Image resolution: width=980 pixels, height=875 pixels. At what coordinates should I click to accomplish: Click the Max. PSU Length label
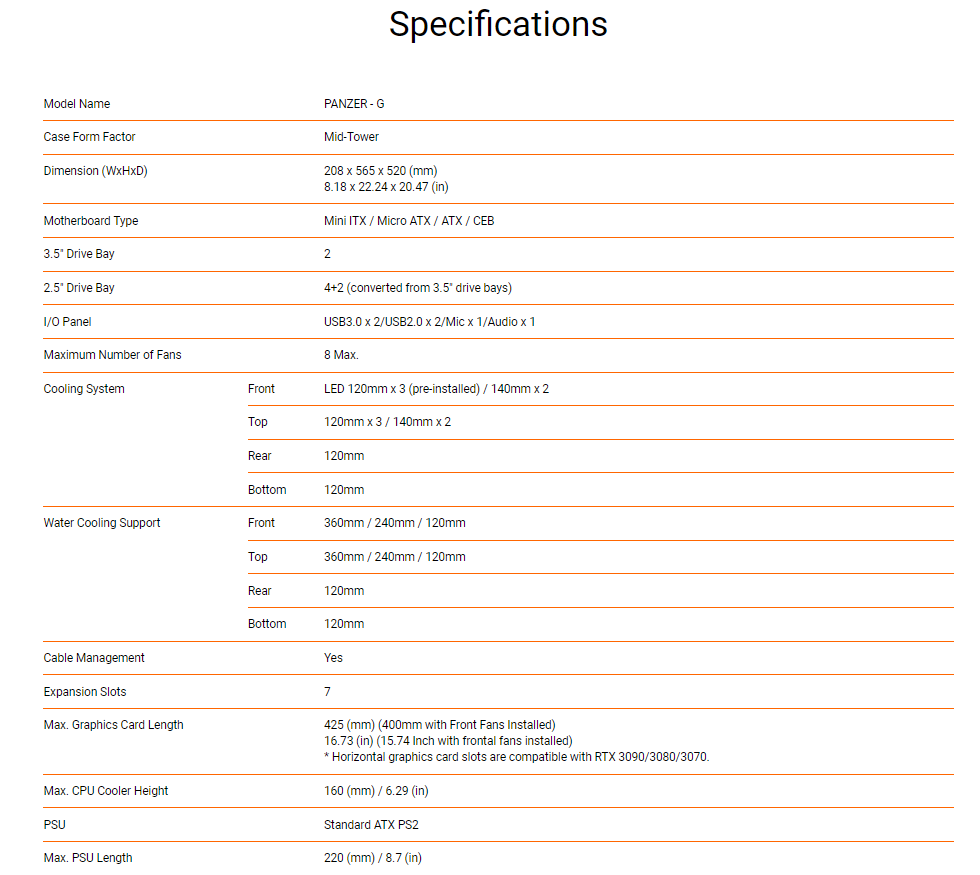pyautogui.click(x=88, y=858)
